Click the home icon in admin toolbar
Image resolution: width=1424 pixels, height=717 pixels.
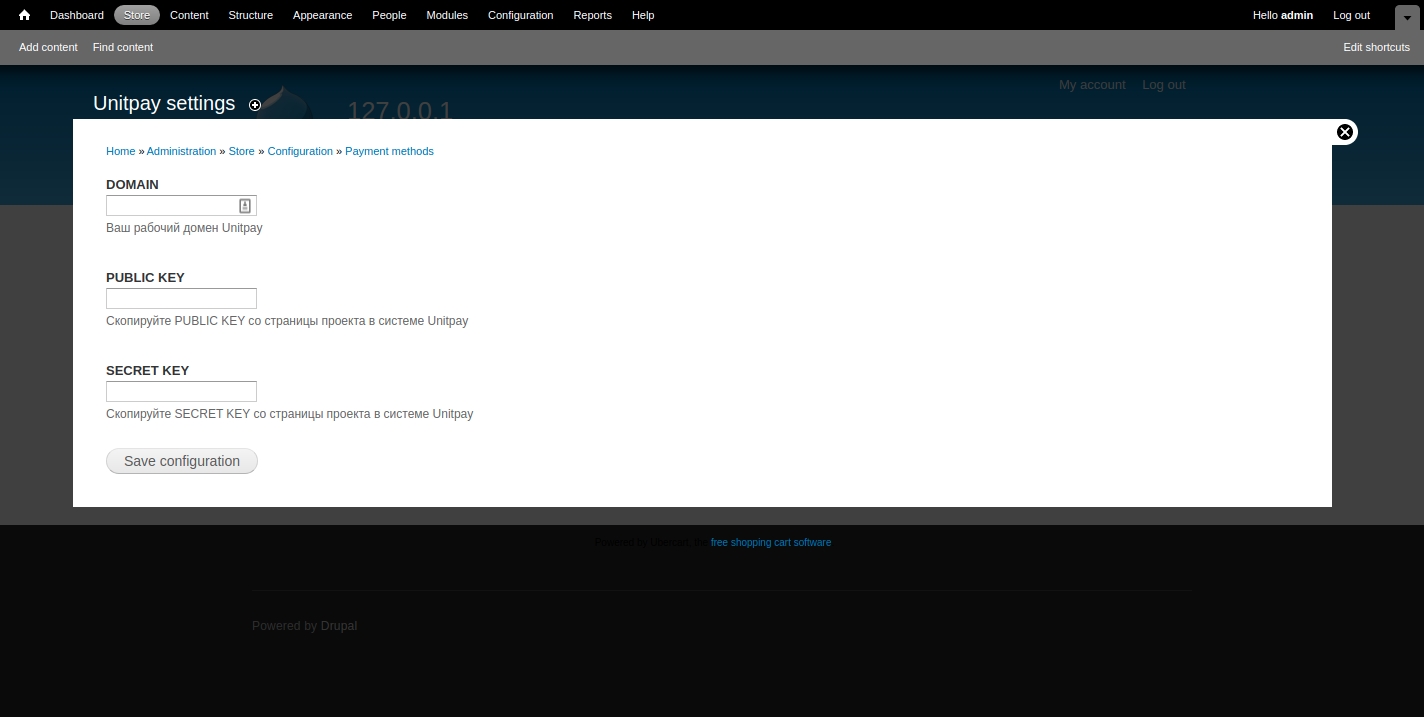pos(24,15)
